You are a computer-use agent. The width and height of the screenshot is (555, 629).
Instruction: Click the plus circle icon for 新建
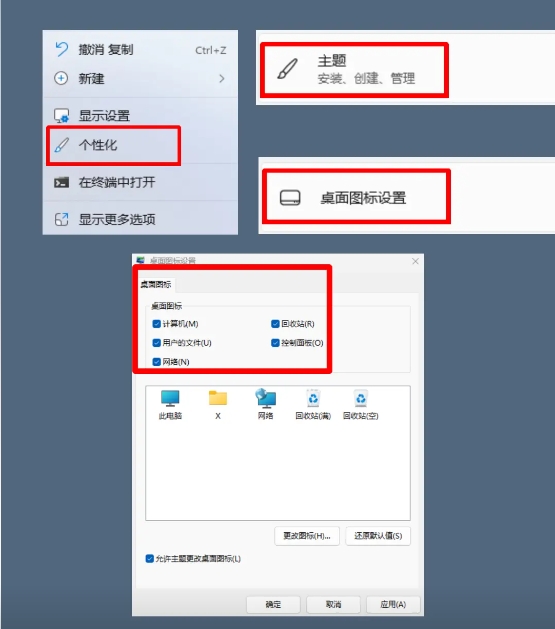[61, 78]
